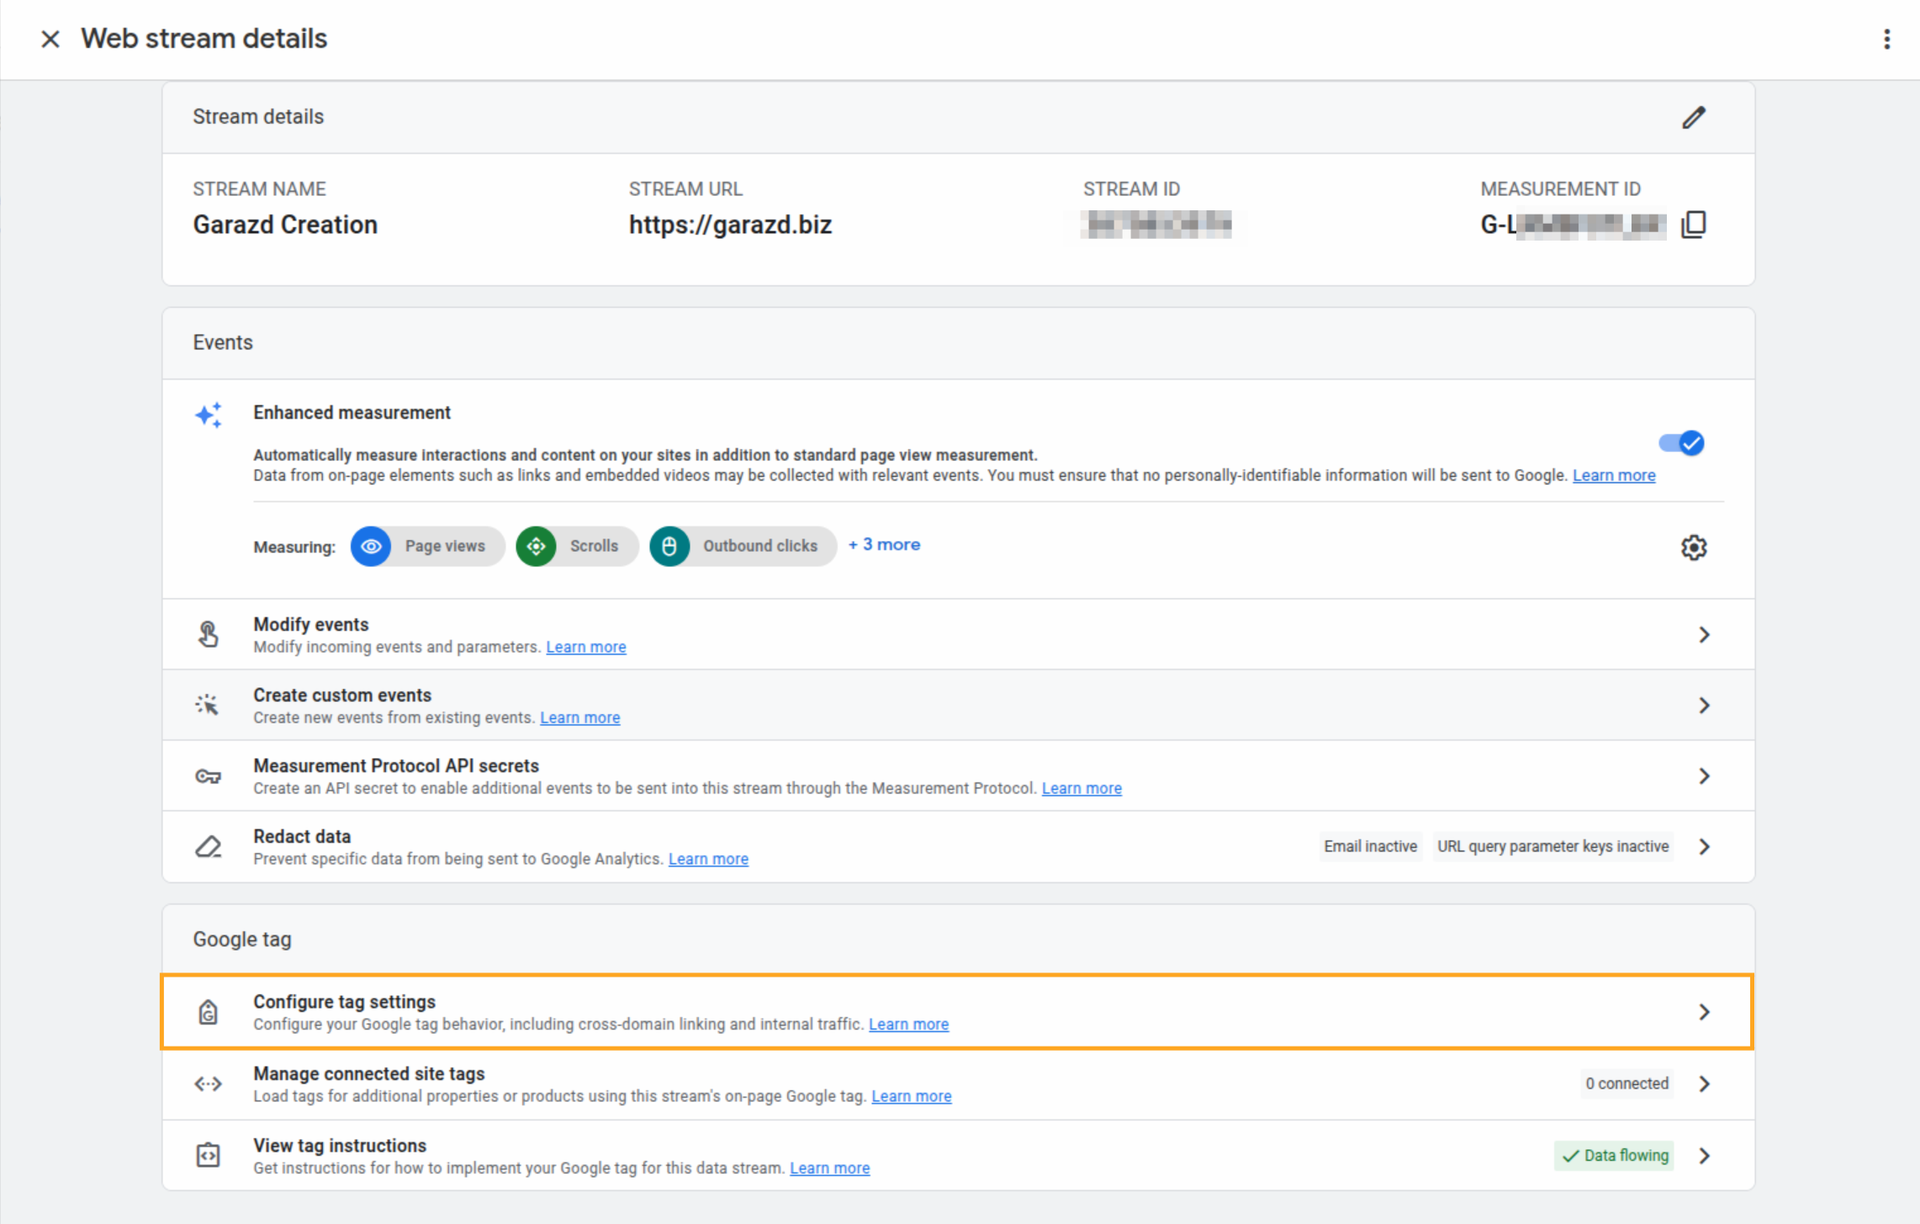1920x1224 pixels.
Task: Expand the Modify events row chevron
Action: [x=1704, y=635]
